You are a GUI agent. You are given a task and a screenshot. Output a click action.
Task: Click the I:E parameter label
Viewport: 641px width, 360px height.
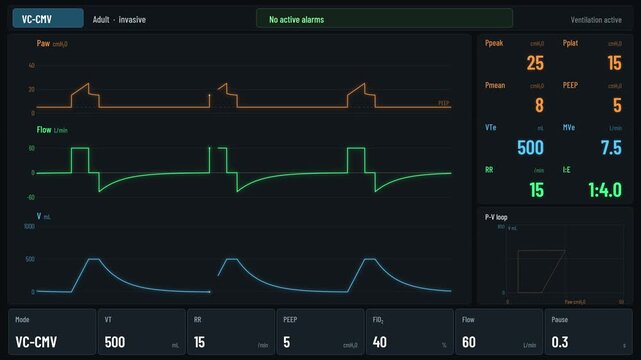[567, 170]
